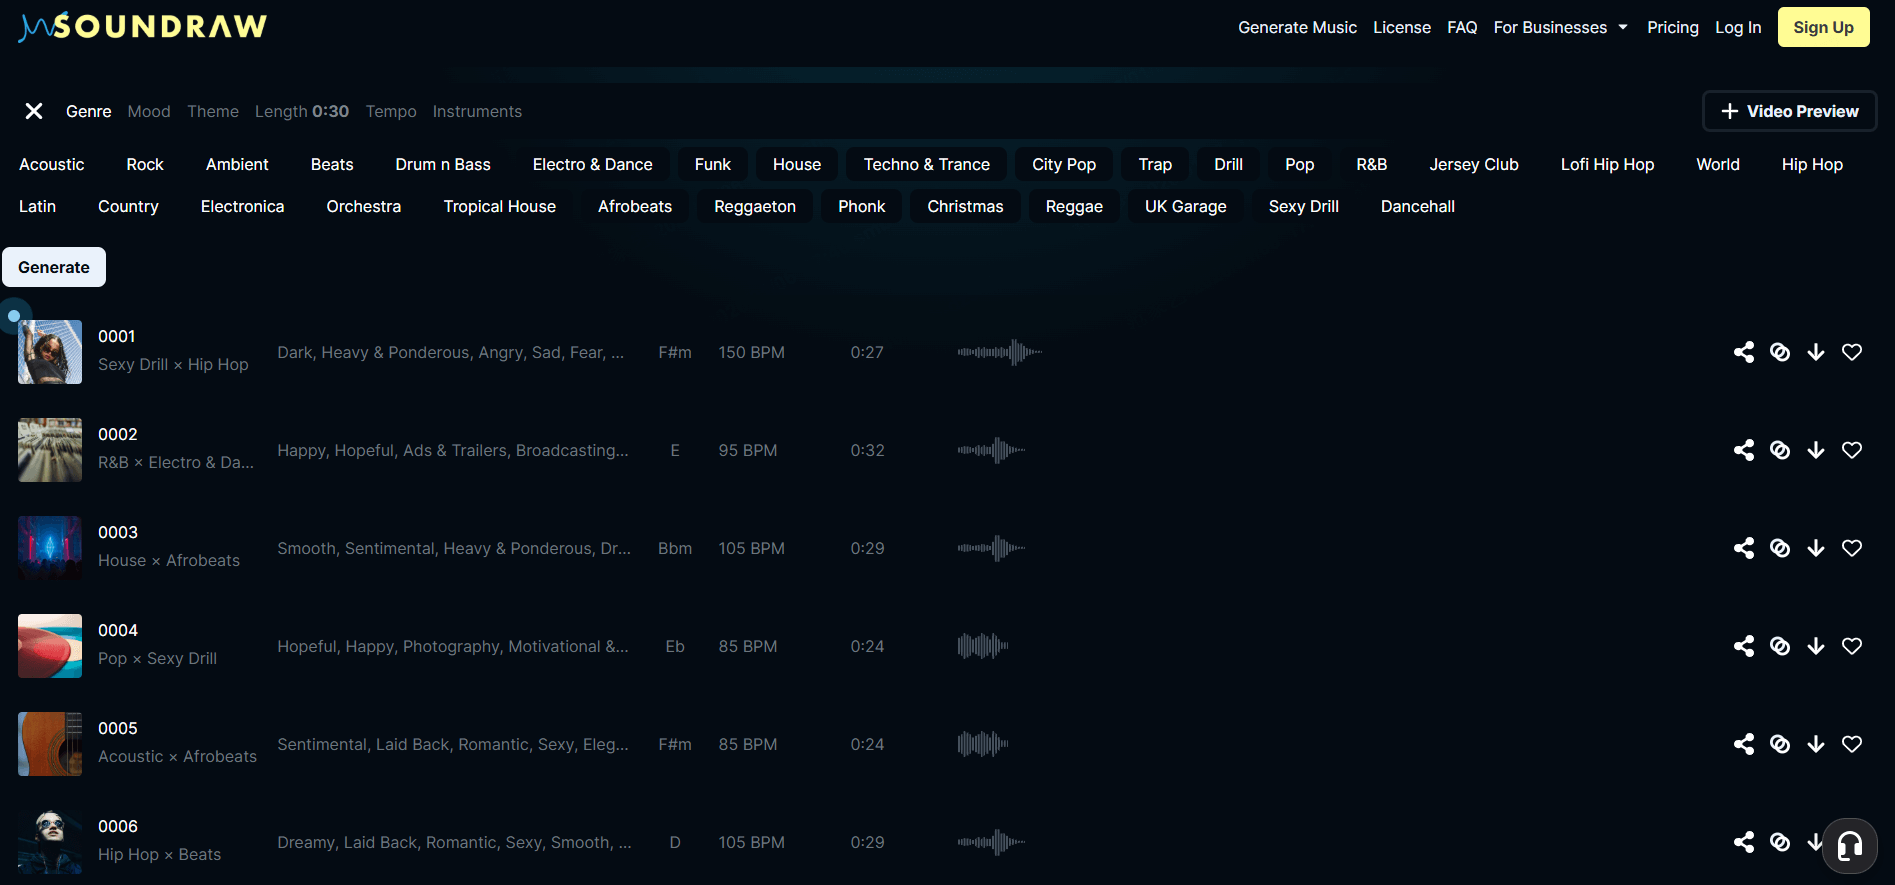Close the genre filter panel
1895x885 pixels.
(34, 111)
